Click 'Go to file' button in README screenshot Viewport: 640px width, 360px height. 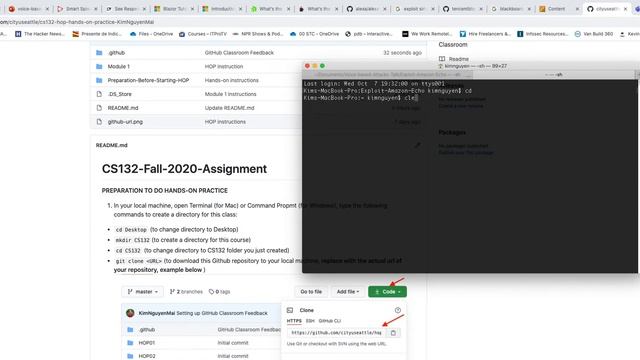pos(311,292)
